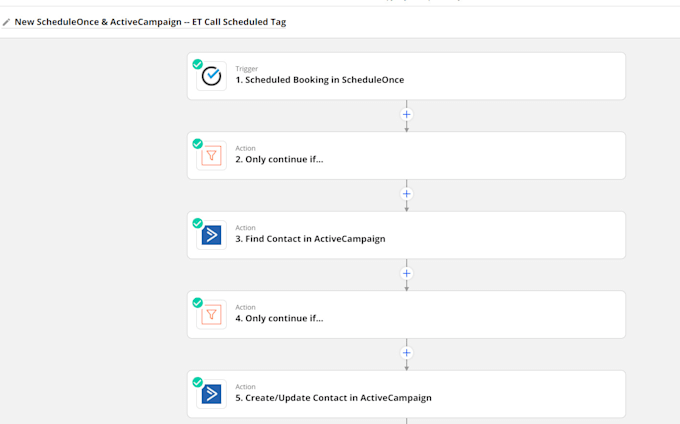This screenshot has width=680, height=424.
Task: Click the green checkmark on step 1
Action: click(197, 64)
